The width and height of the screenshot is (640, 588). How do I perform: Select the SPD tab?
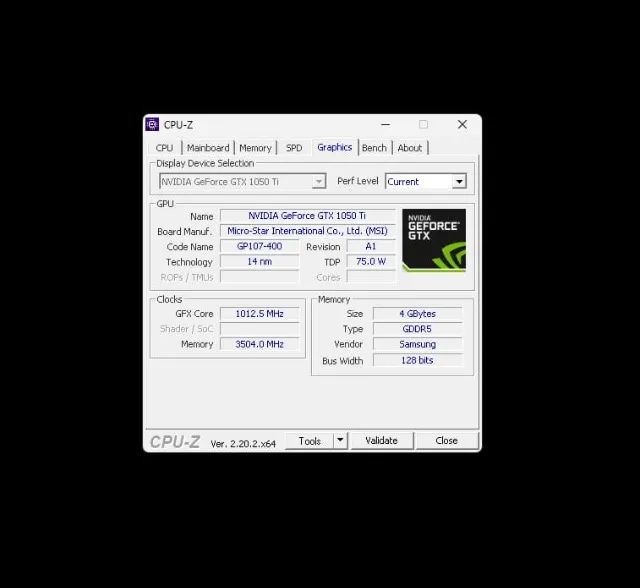(294, 148)
